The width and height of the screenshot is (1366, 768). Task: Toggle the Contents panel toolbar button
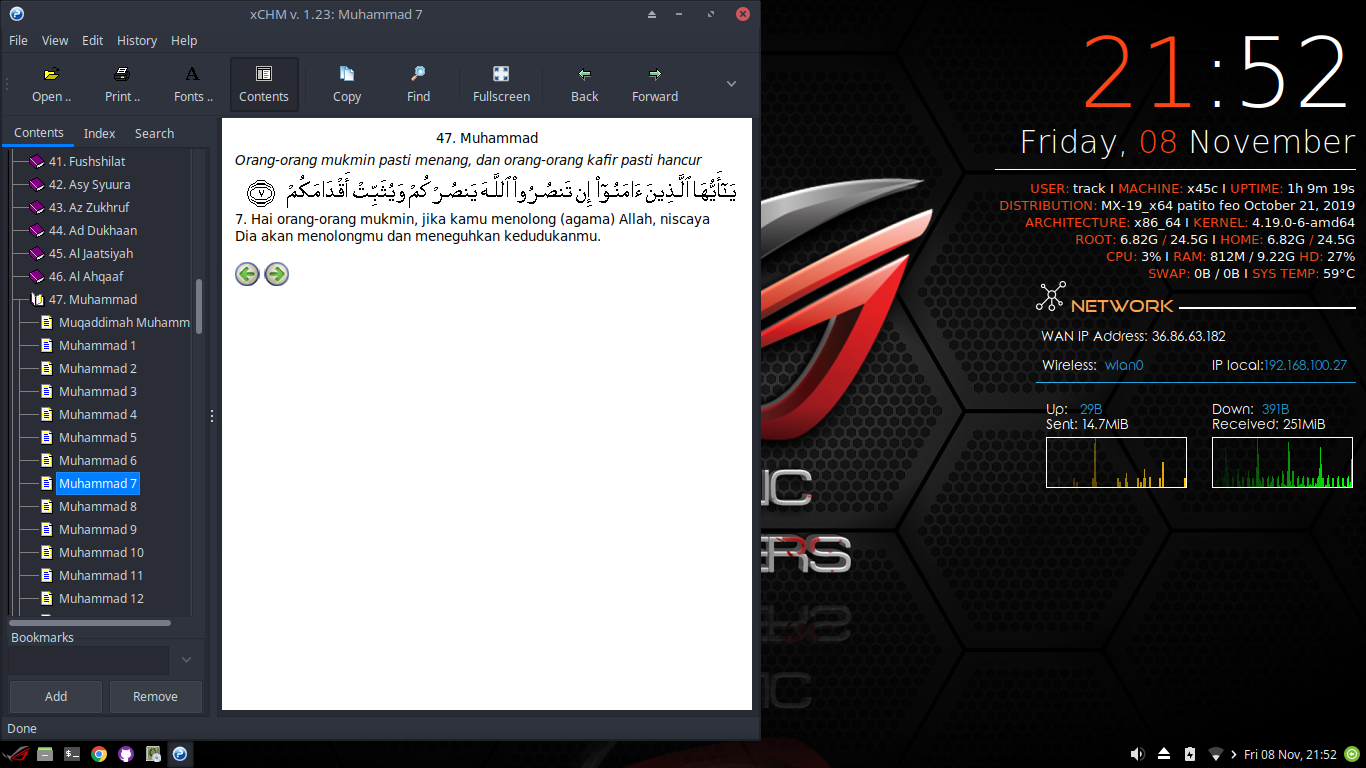(x=264, y=84)
